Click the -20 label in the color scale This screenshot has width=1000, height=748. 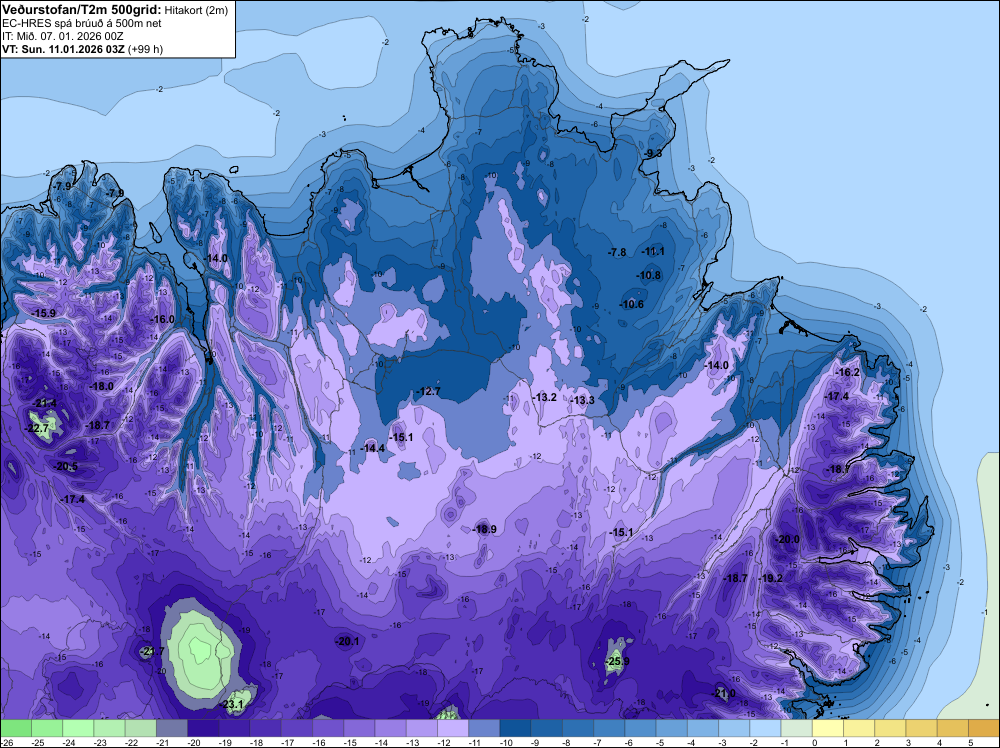coord(195,742)
